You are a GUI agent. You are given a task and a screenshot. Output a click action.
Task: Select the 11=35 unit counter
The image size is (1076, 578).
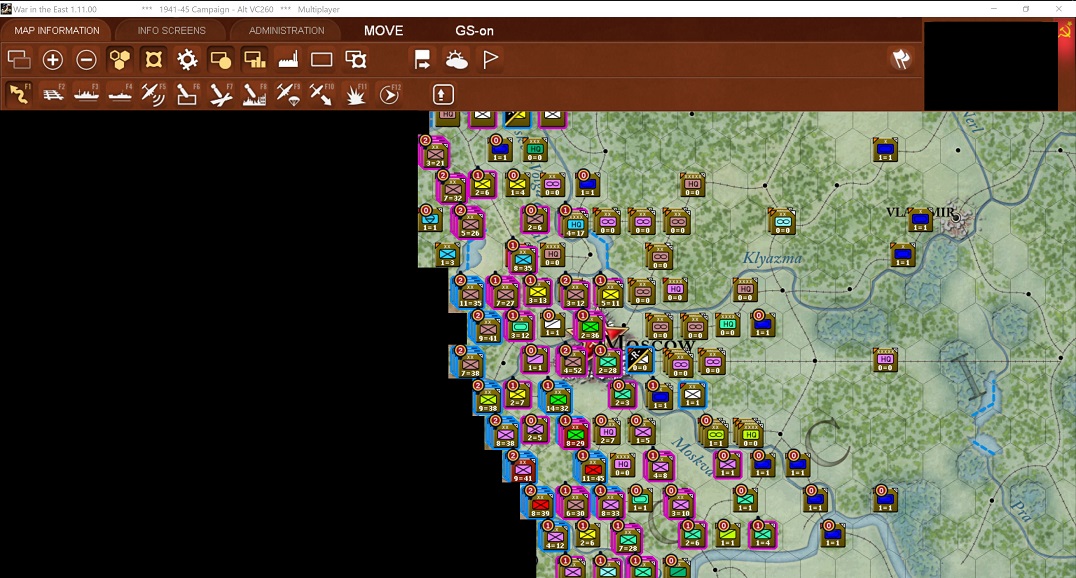(x=470, y=294)
